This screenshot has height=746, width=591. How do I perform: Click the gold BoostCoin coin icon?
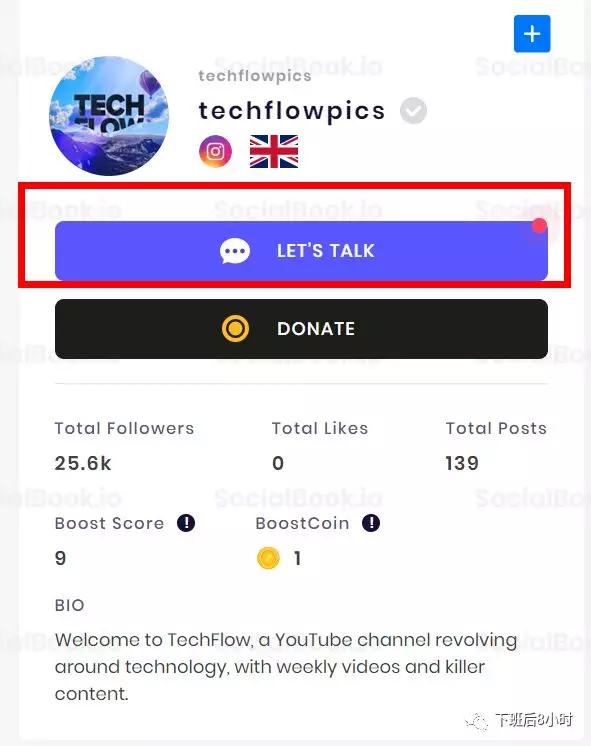(268, 558)
